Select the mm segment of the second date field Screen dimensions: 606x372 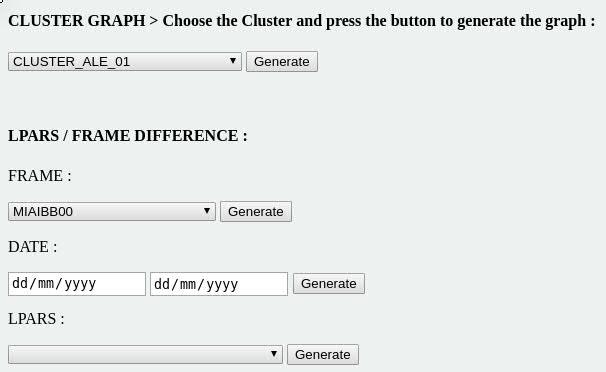click(x=188, y=284)
